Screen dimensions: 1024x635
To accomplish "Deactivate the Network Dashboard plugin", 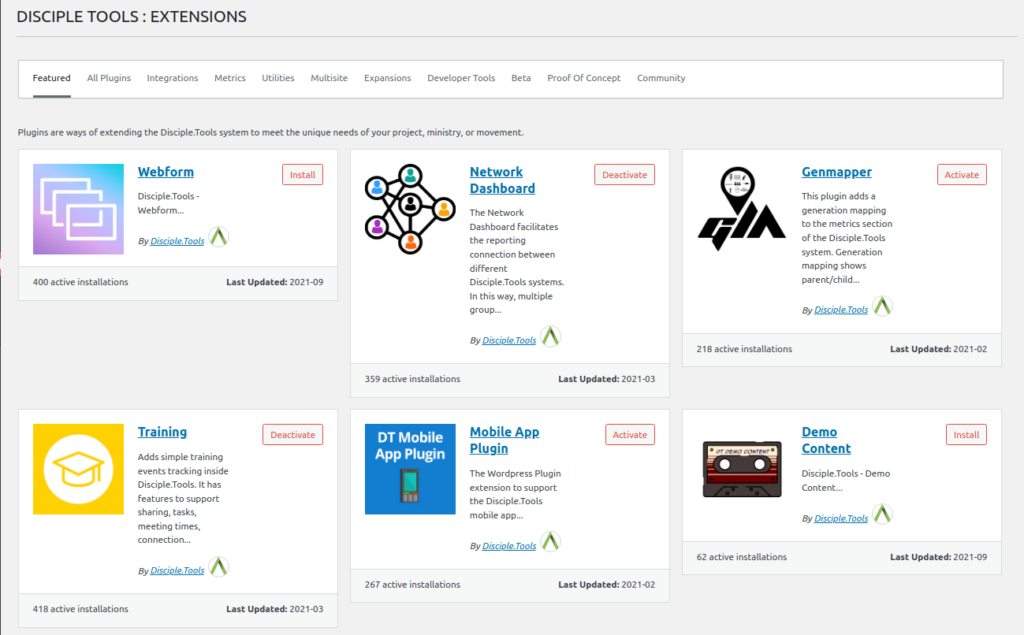I will click(624, 174).
